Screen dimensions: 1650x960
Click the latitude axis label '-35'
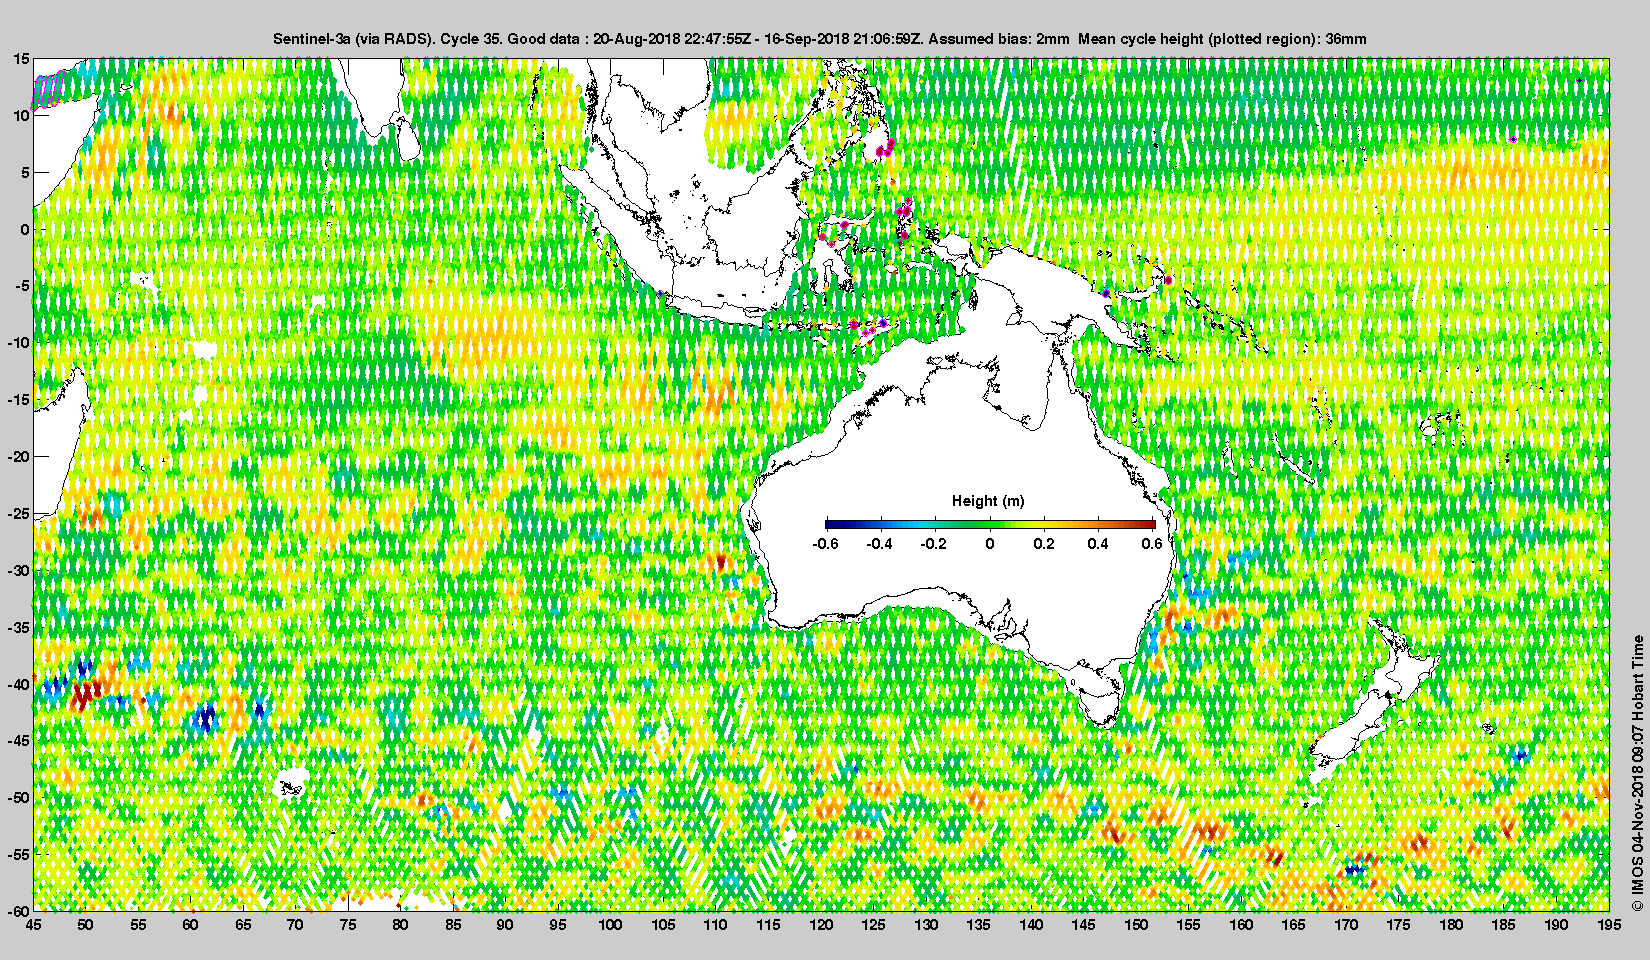coord(19,628)
